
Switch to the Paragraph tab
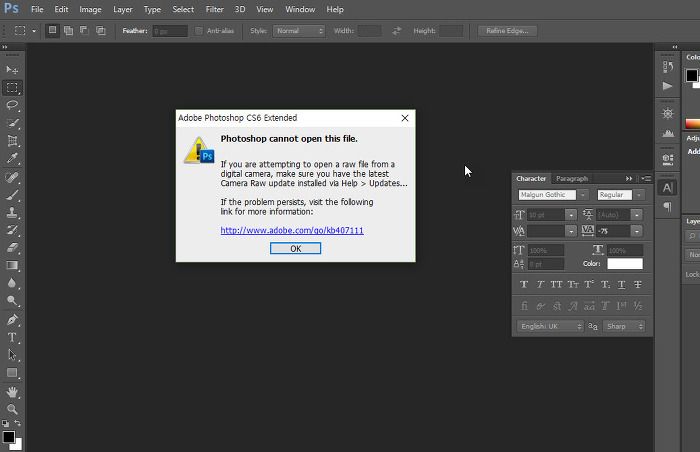click(572, 179)
